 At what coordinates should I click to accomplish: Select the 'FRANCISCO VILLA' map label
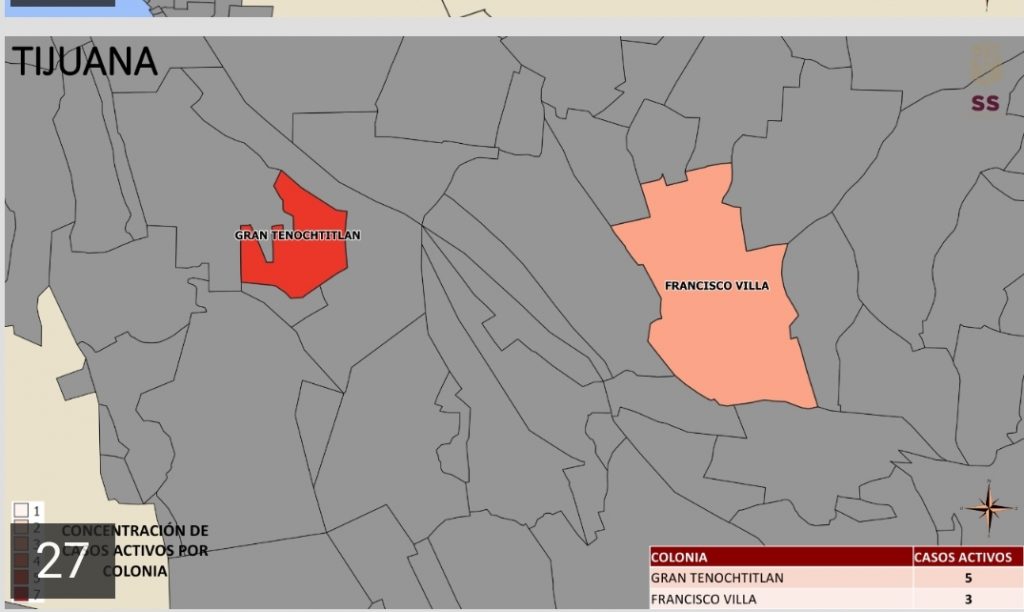pos(716,285)
